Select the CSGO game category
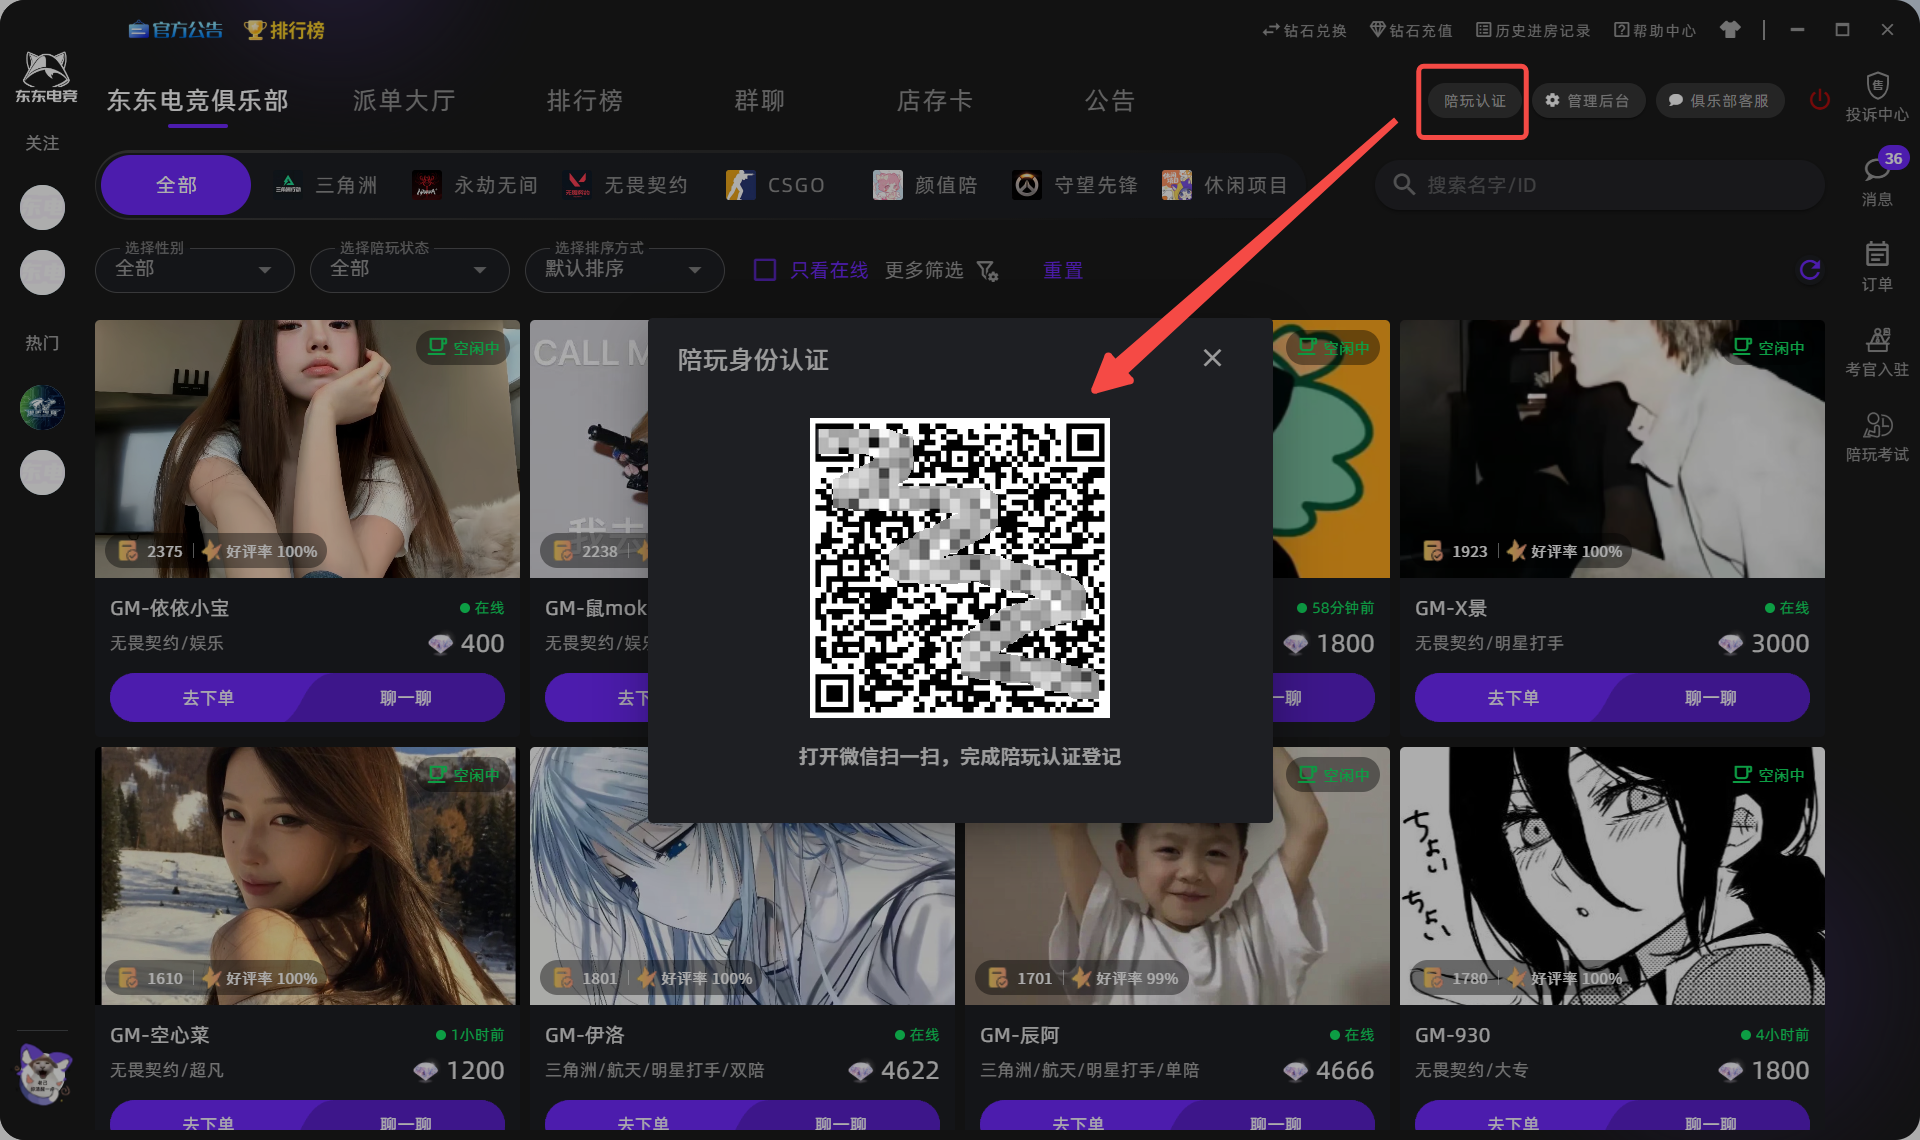This screenshot has width=1920, height=1140. (x=775, y=185)
